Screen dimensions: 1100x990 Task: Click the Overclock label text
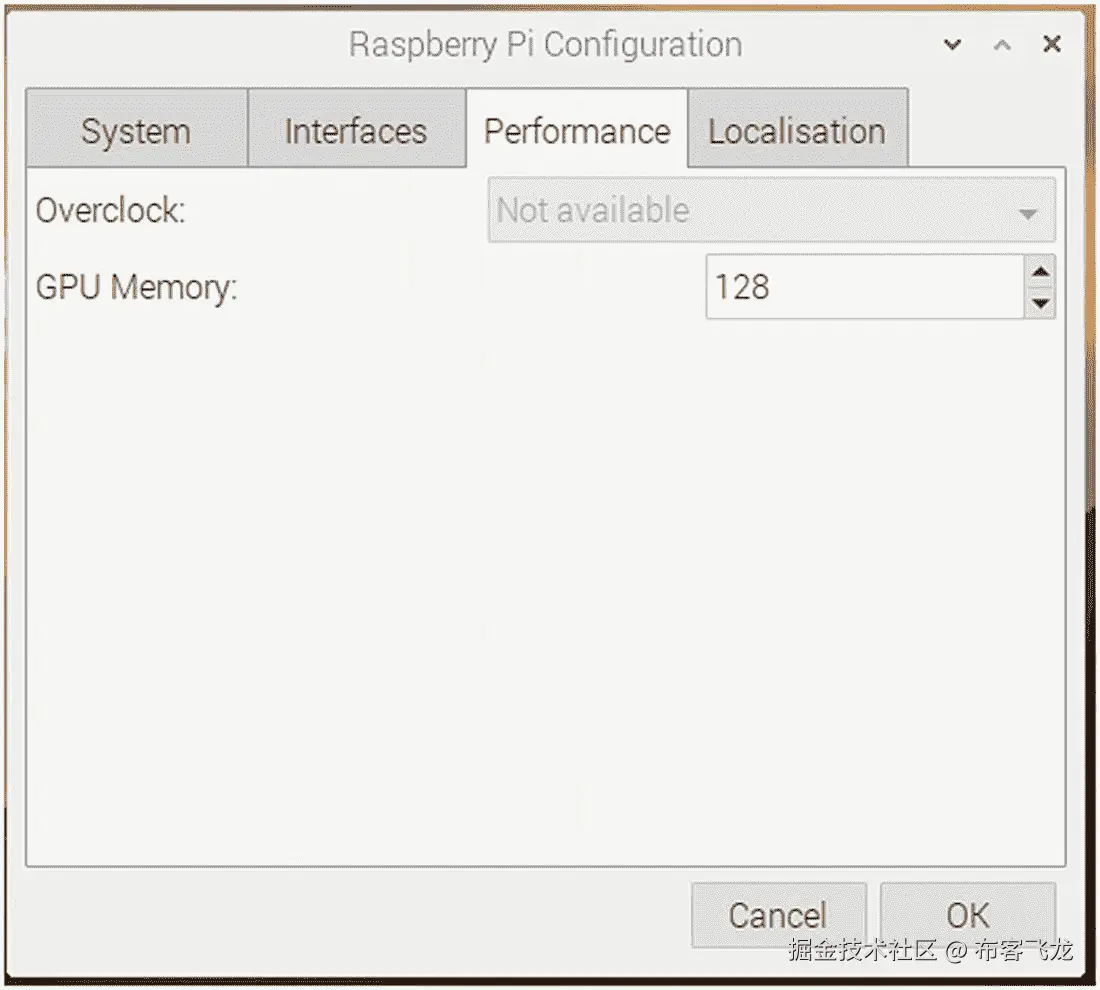111,210
